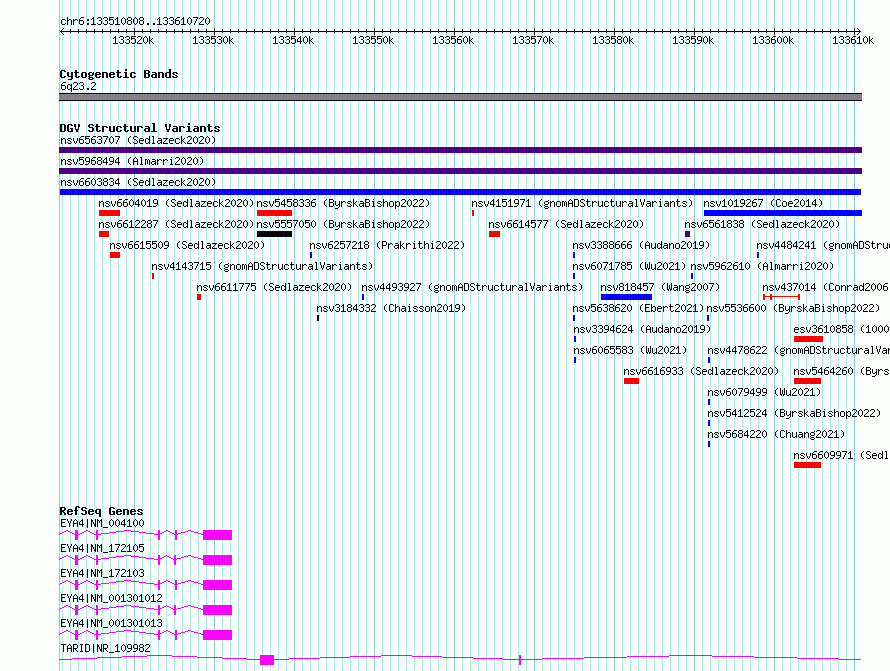
Task: Click the nsv4478622 gnomAD variant label
Action: [798, 350]
